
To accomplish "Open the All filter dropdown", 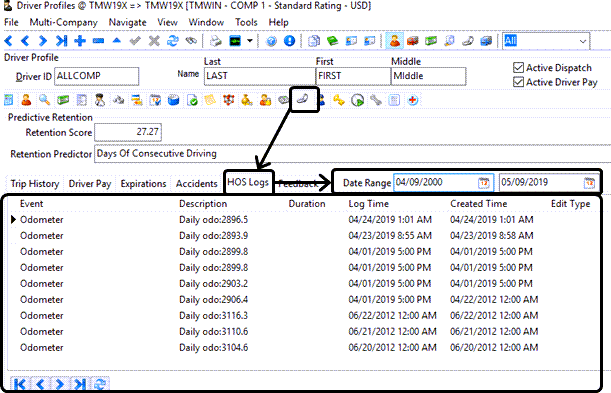I will click(x=546, y=41).
